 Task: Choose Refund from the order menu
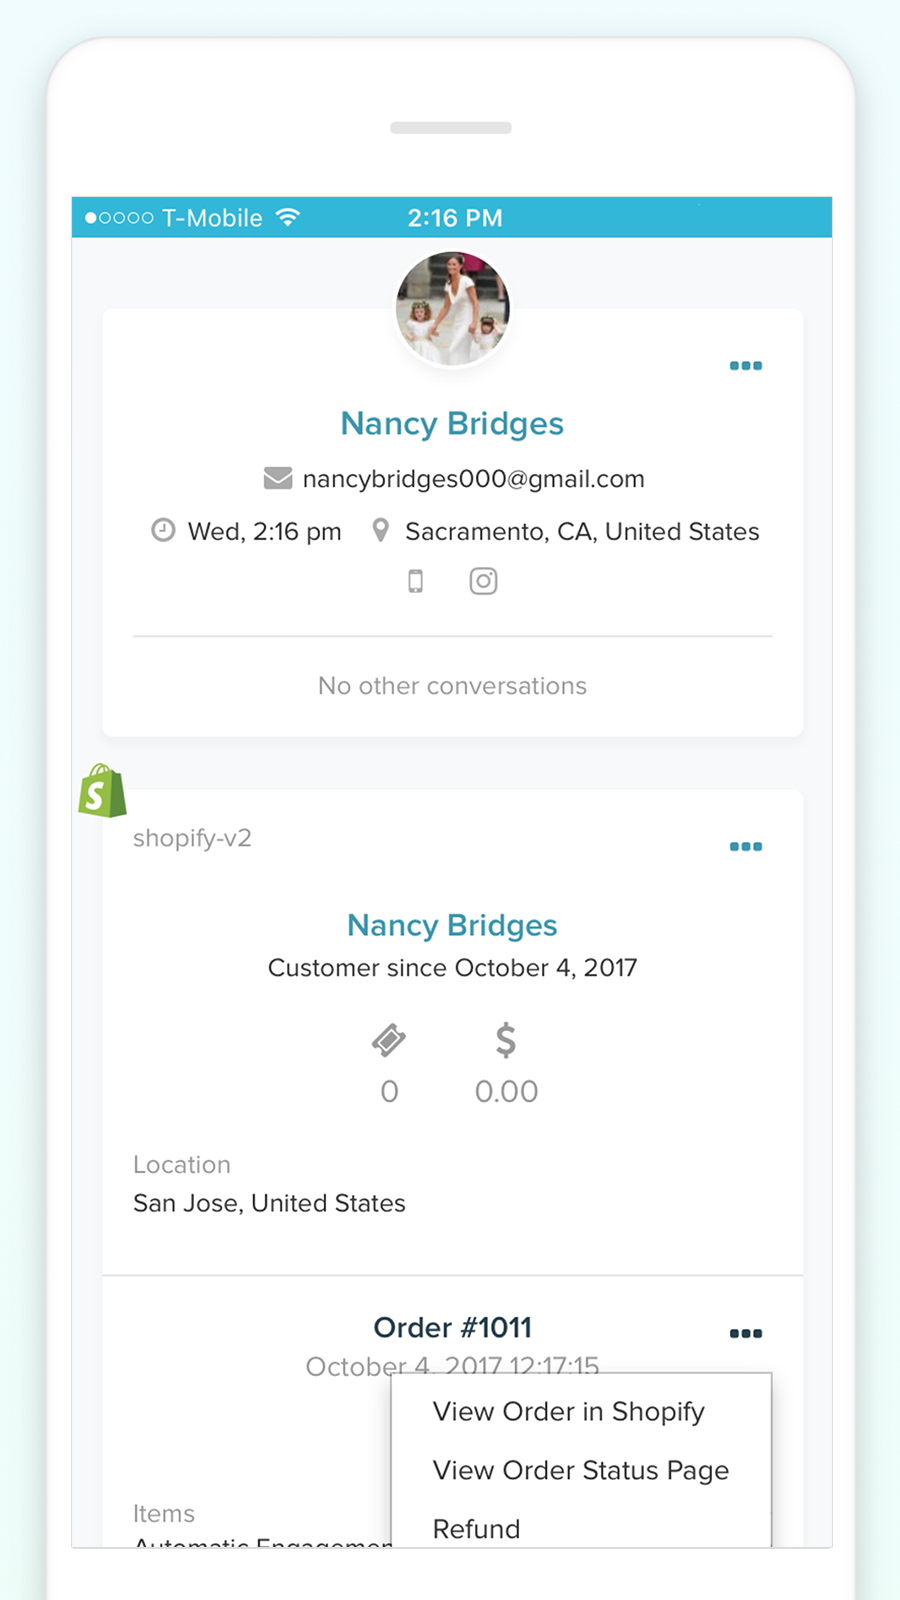point(476,1529)
